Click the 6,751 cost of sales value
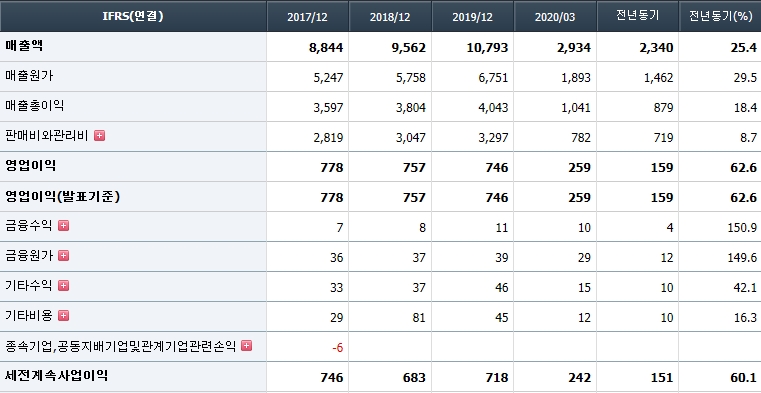This screenshot has width=761, height=393. point(493,78)
